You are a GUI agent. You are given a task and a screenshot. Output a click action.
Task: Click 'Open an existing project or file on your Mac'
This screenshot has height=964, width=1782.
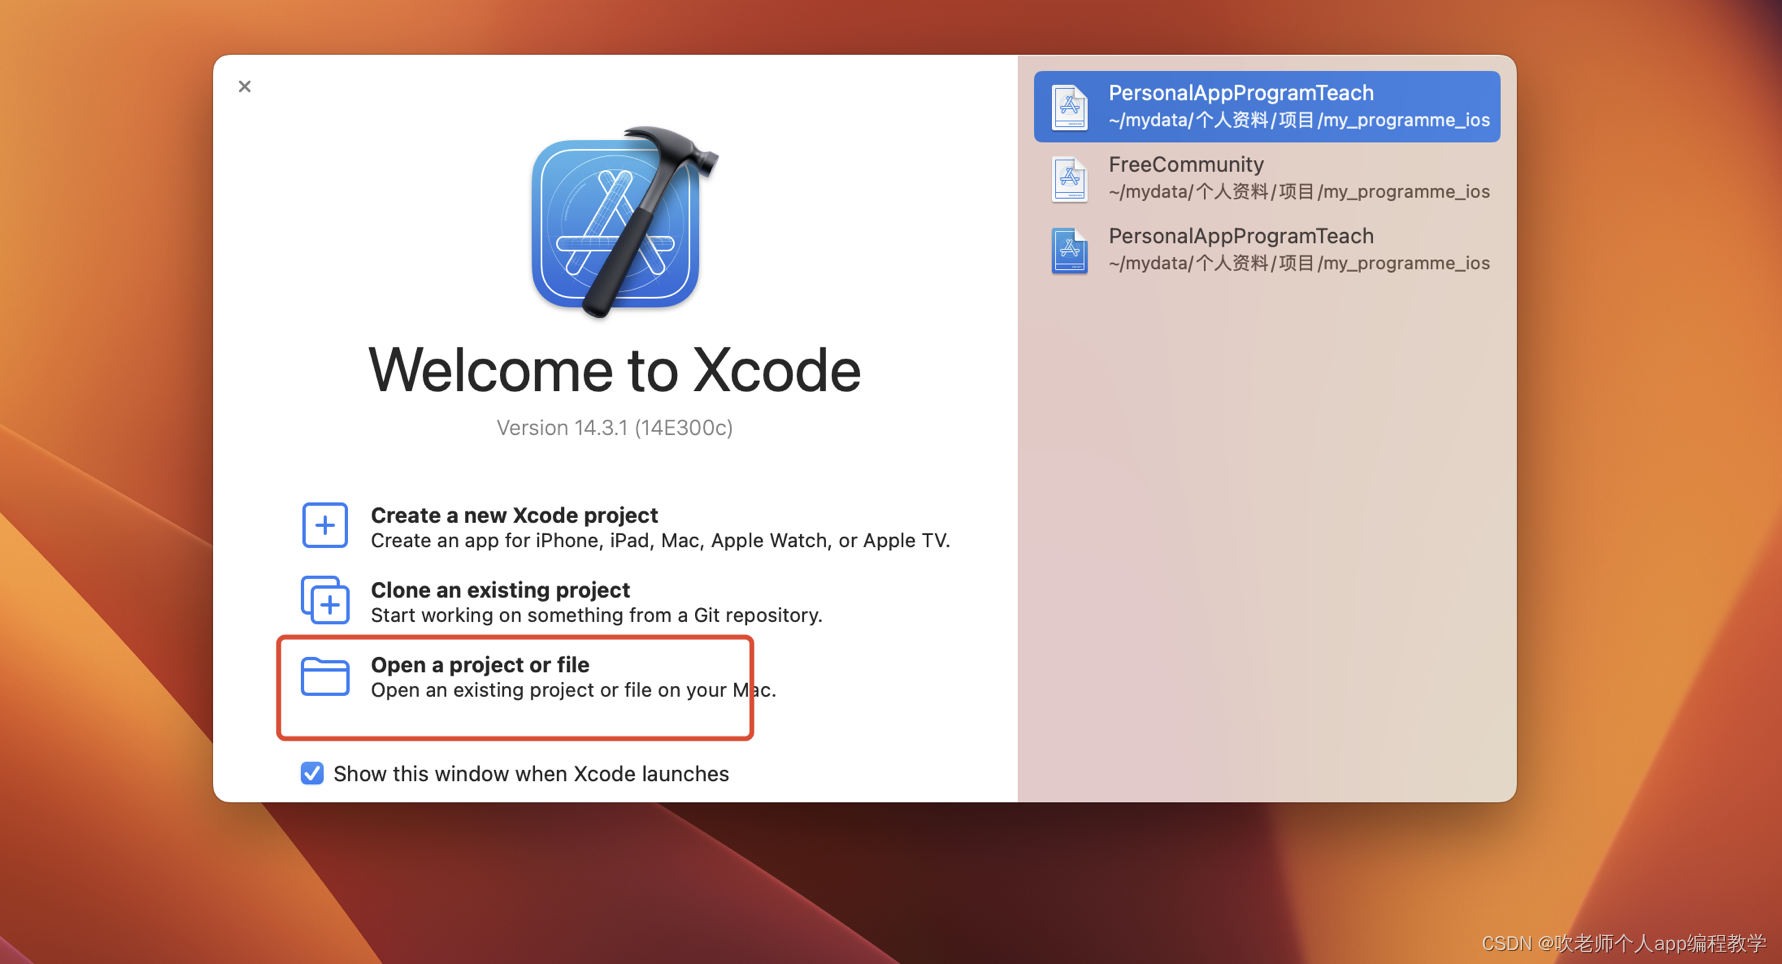point(573,690)
